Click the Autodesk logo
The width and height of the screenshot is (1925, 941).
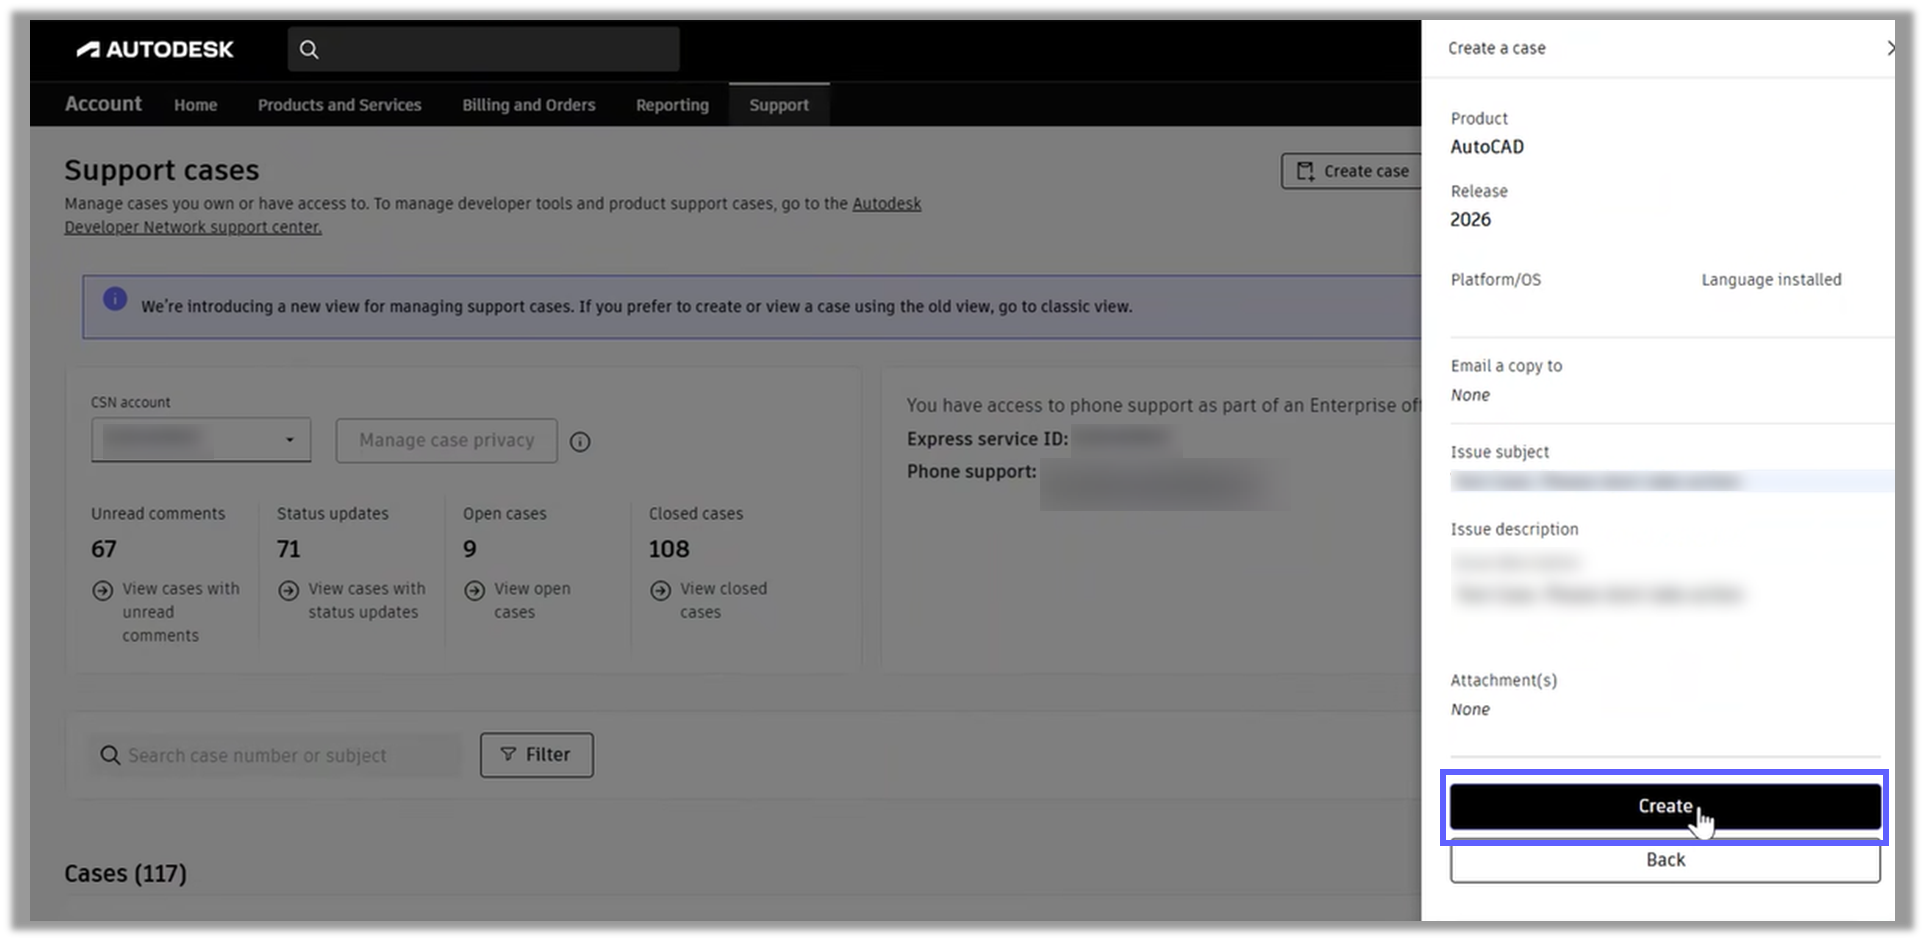click(154, 48)
